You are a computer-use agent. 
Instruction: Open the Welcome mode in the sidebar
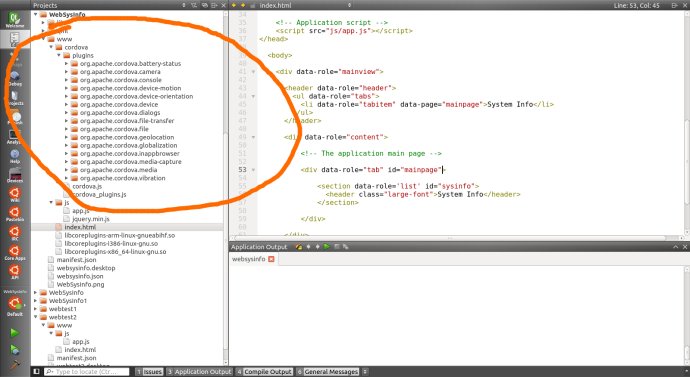coord(15,20)
